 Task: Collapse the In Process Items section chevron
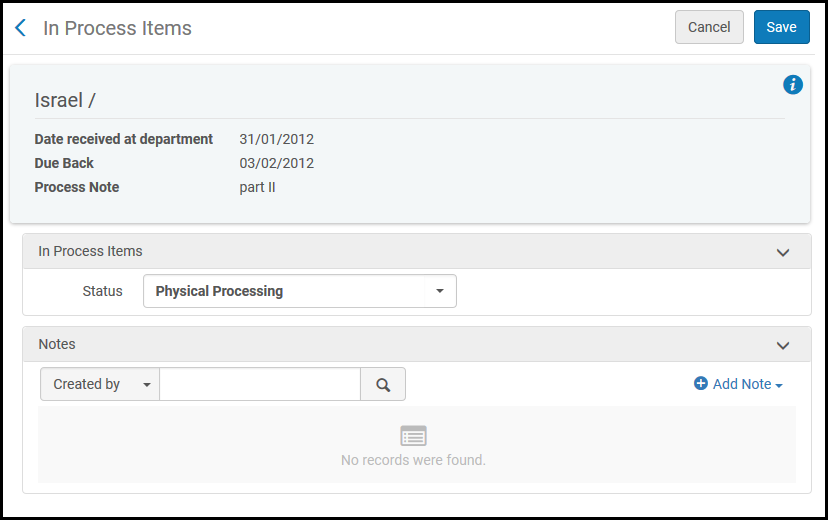click(783, 252)
